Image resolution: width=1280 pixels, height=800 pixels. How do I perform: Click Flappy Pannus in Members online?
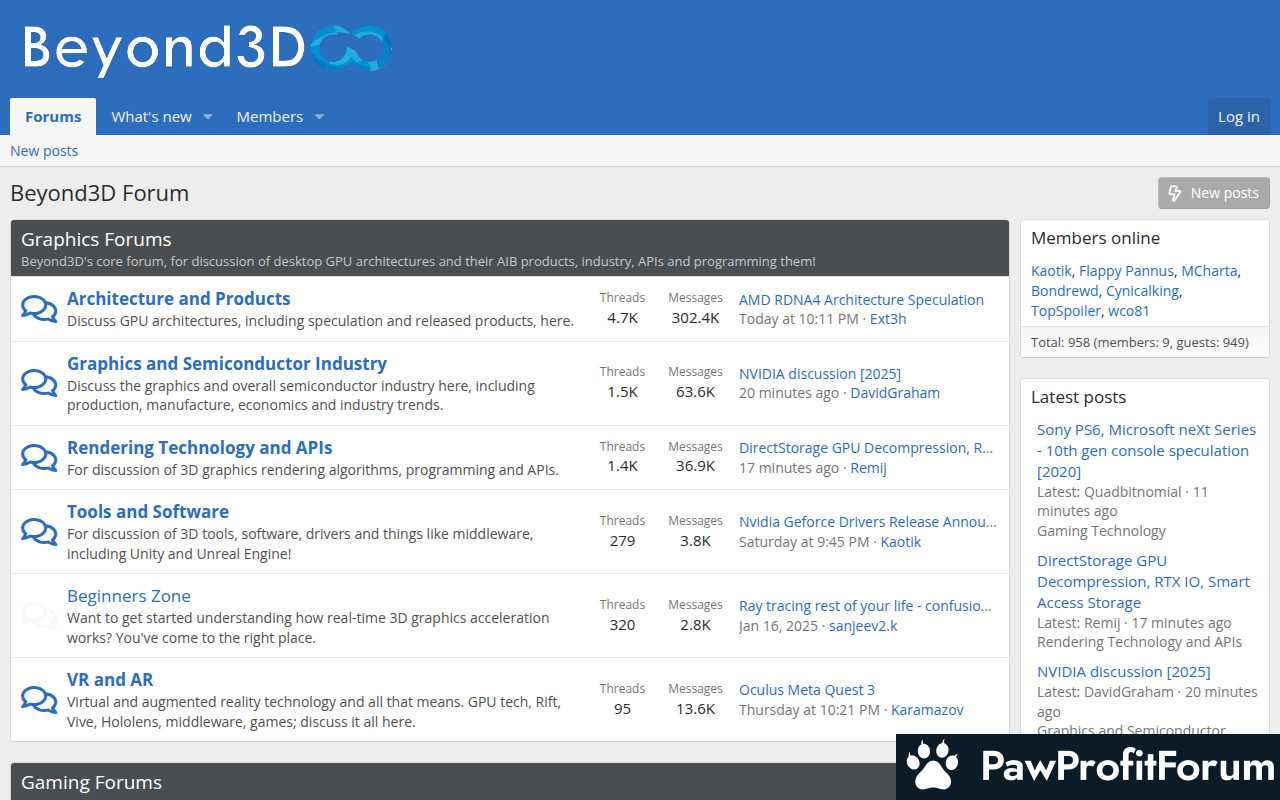[1126, 271]
